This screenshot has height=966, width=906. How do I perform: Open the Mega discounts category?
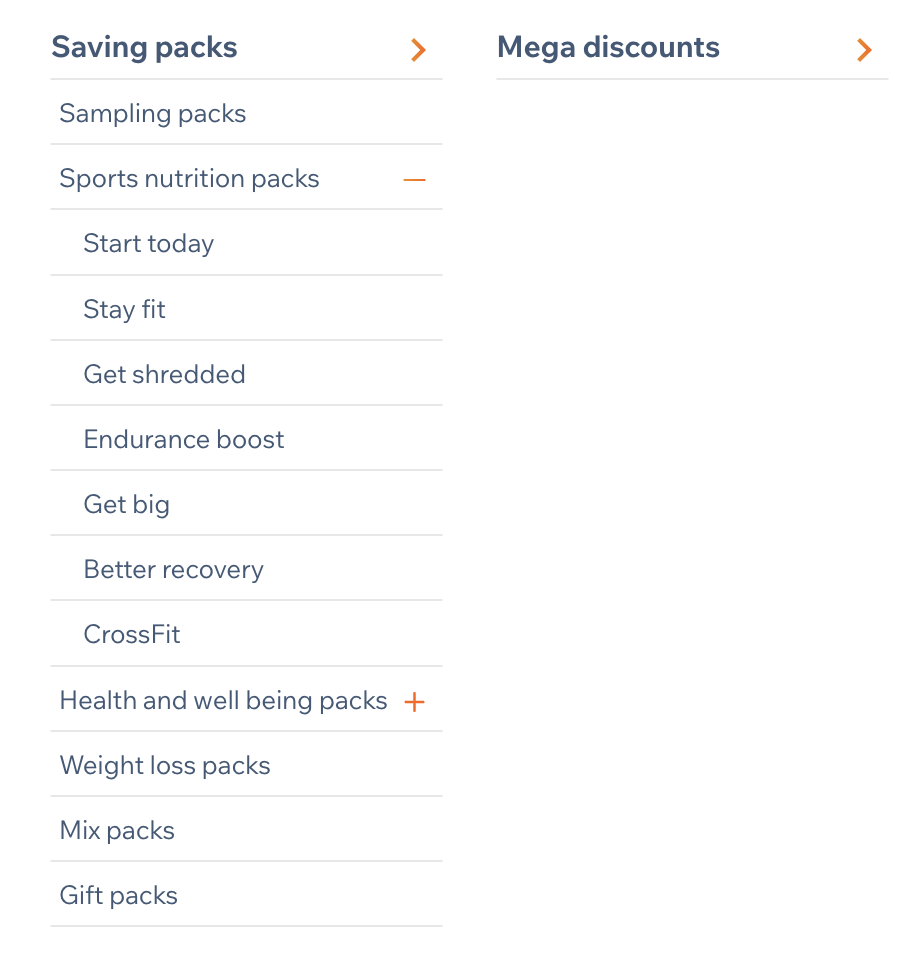[608, 47]
